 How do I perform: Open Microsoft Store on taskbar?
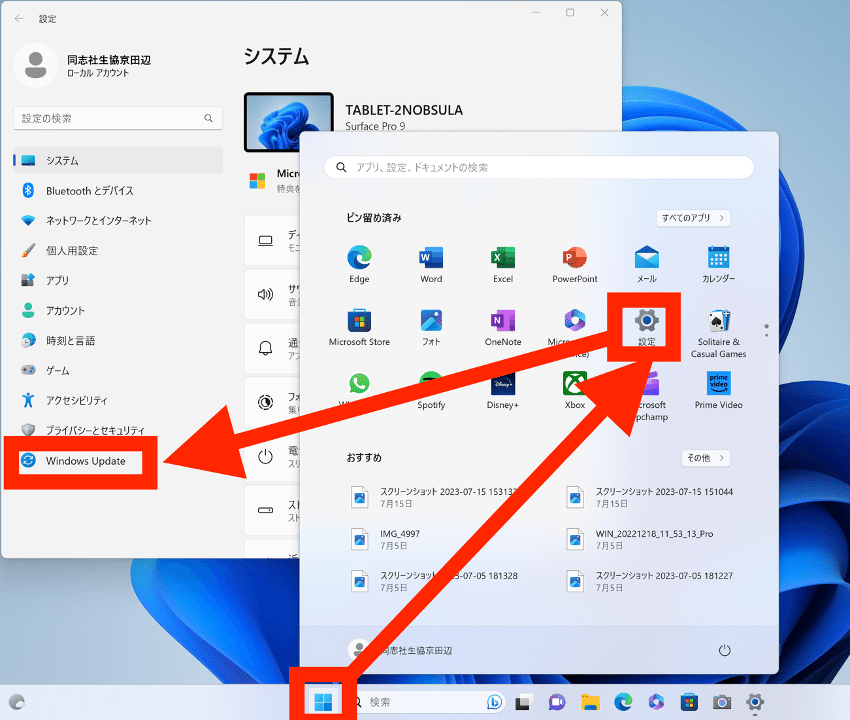[689, 702]
